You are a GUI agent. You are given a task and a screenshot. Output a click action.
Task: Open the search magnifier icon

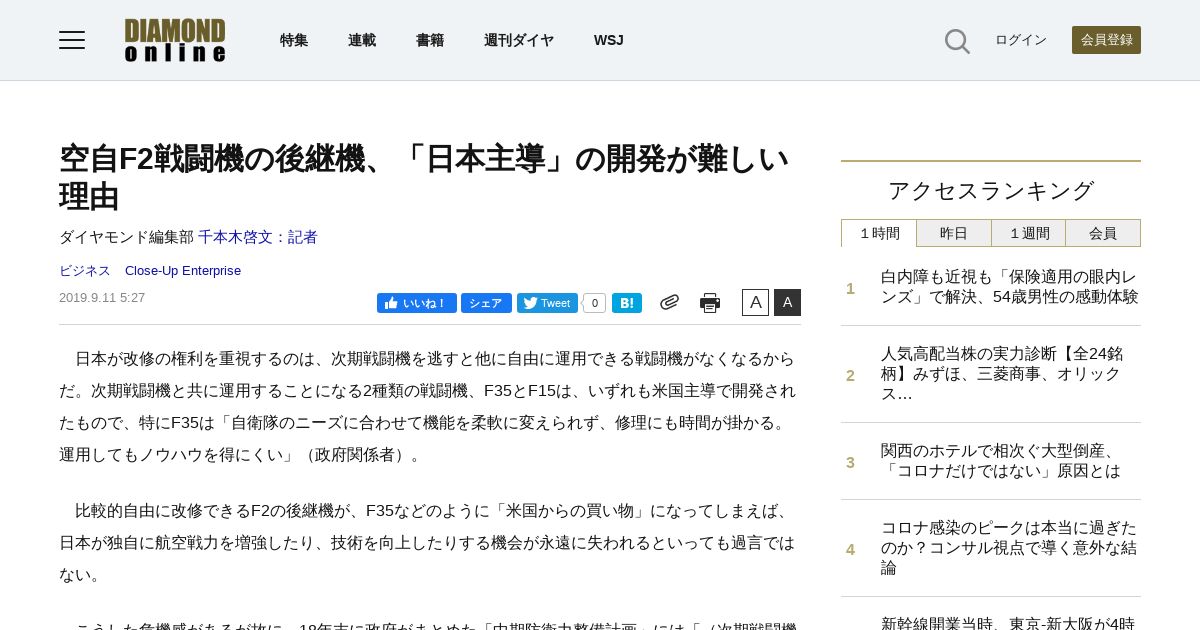pyautogui.click(x=957, y=41)
